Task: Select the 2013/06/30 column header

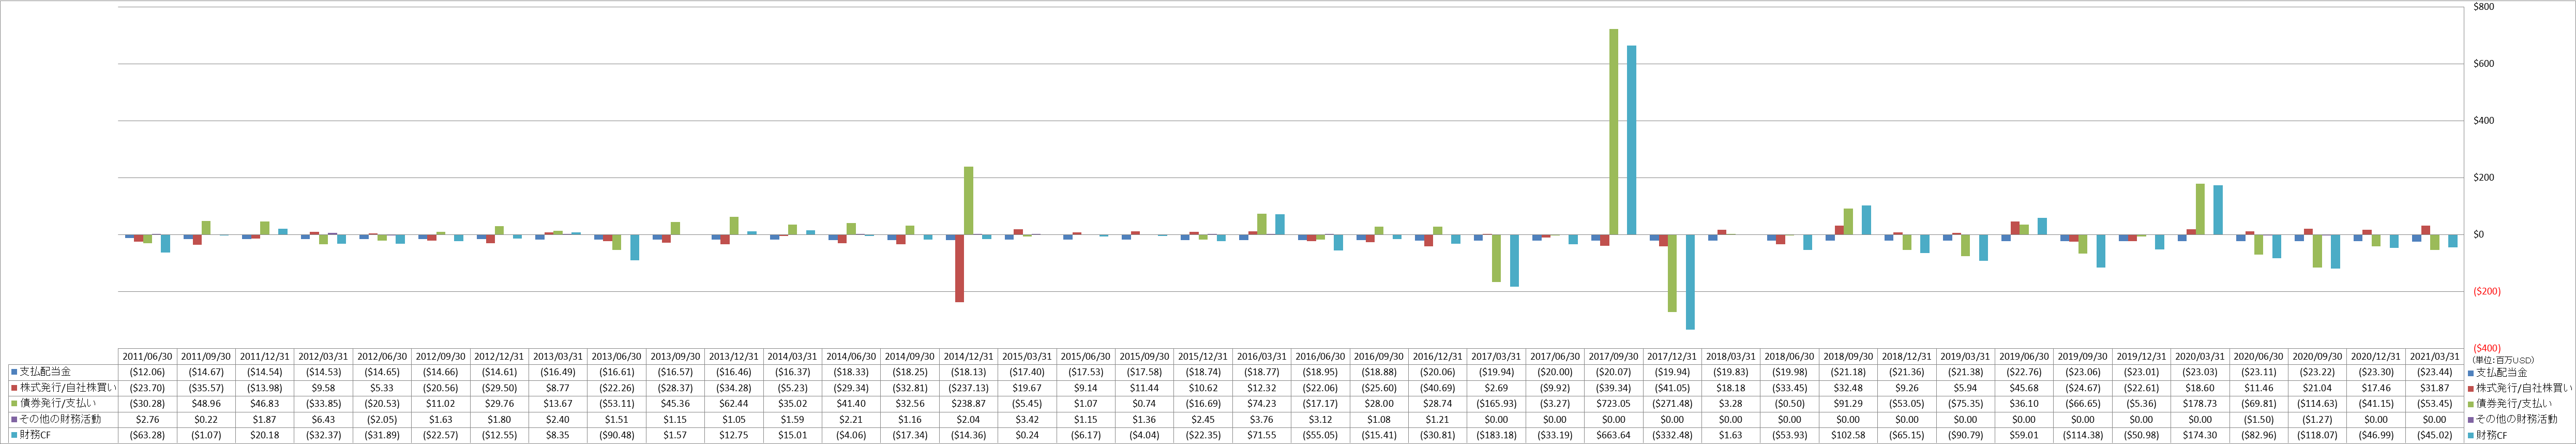Action: click(617, 356)
